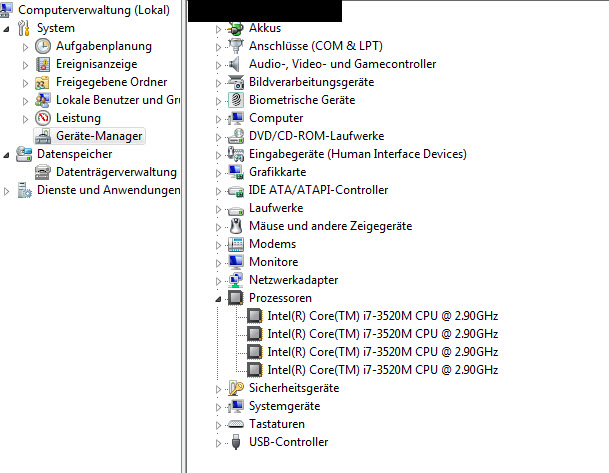Viewport: 609px width, 473px height.
Task: Expand the Lokale Benutzer und Gruppen node
Action: point(26,101)
